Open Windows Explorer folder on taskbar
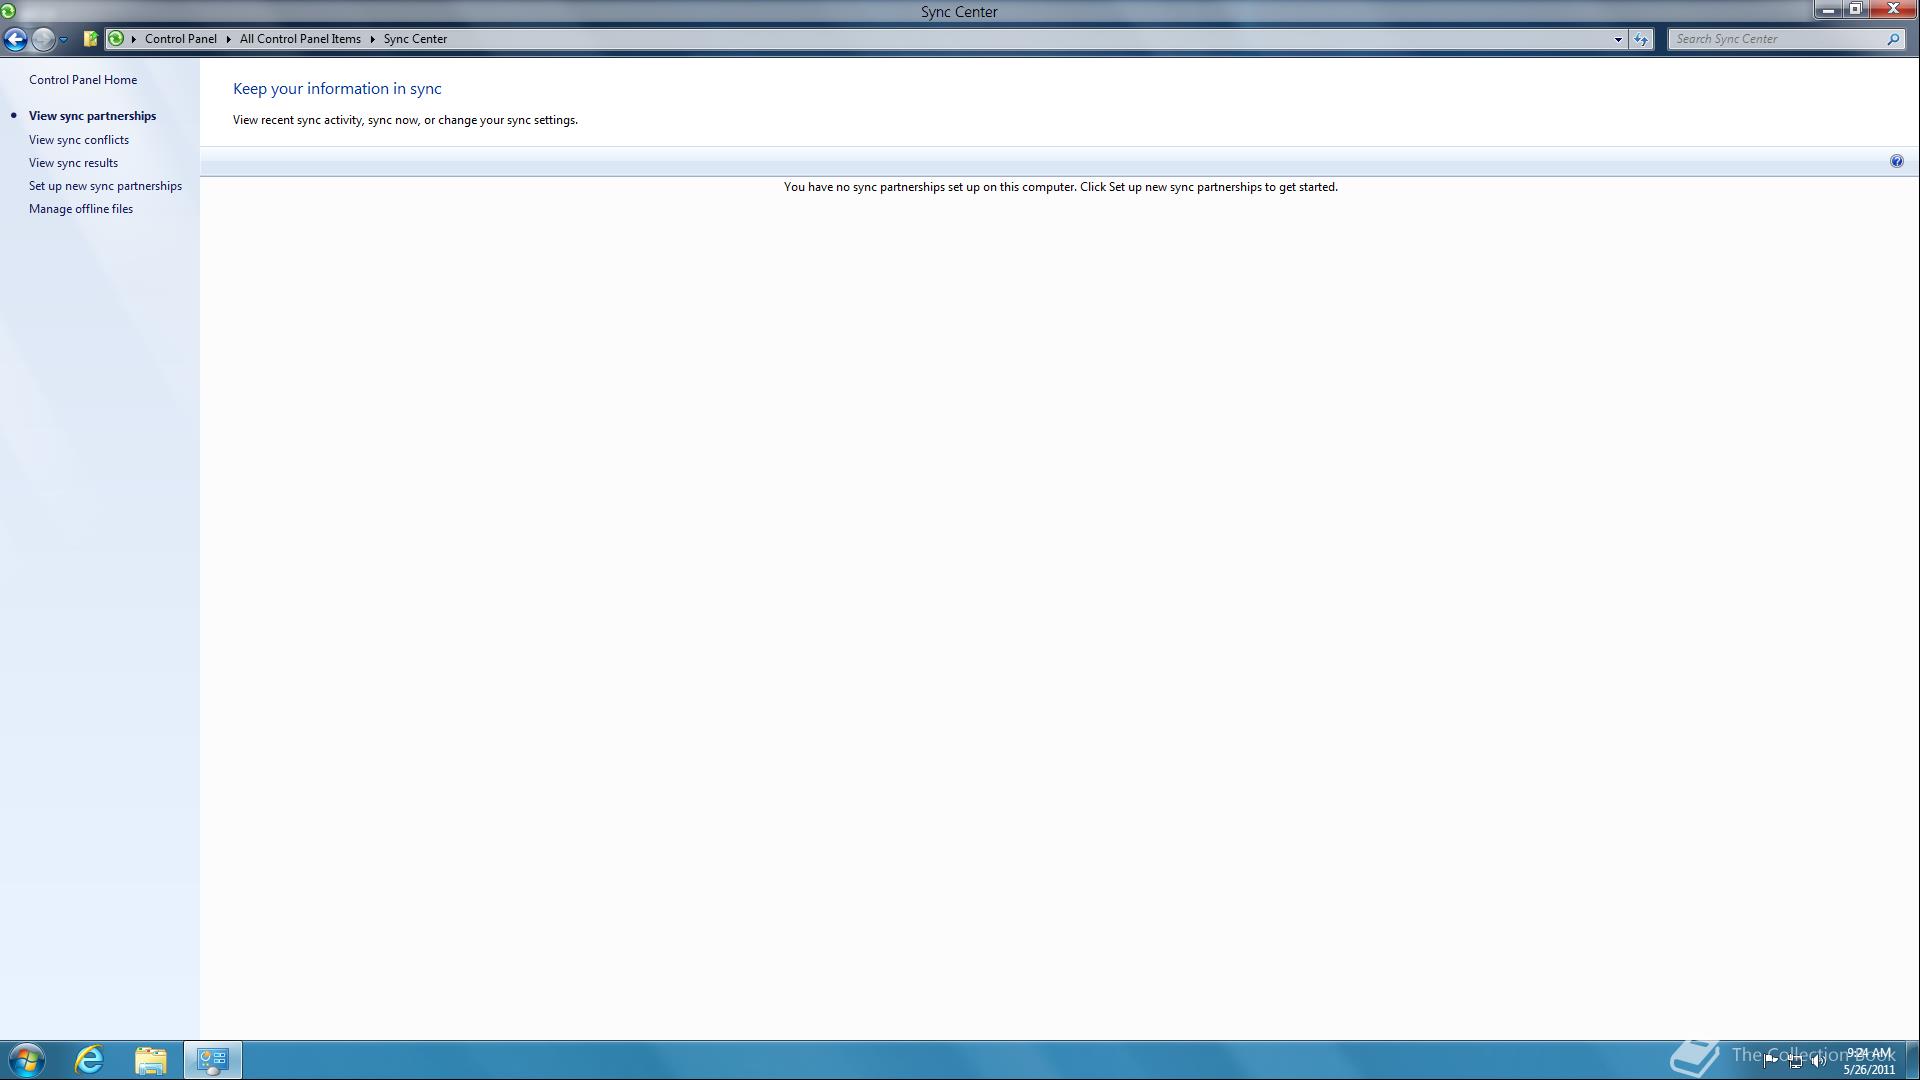The height and width of the screenshot is (1080, 1920). click(151, 1059)
